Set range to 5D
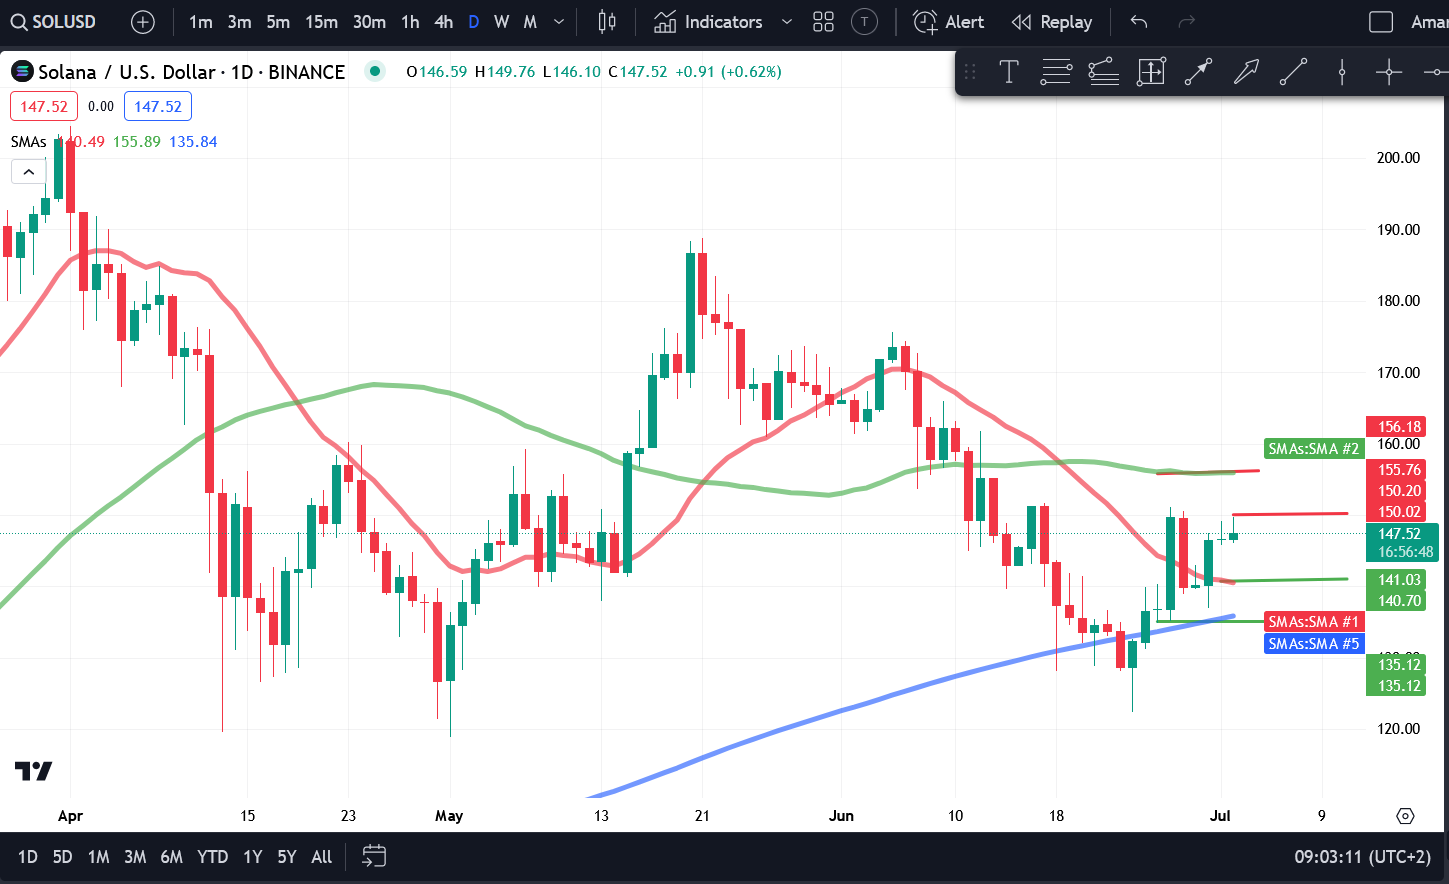Viewport: 1449px width, 884px height. click(x=62, y=857)
